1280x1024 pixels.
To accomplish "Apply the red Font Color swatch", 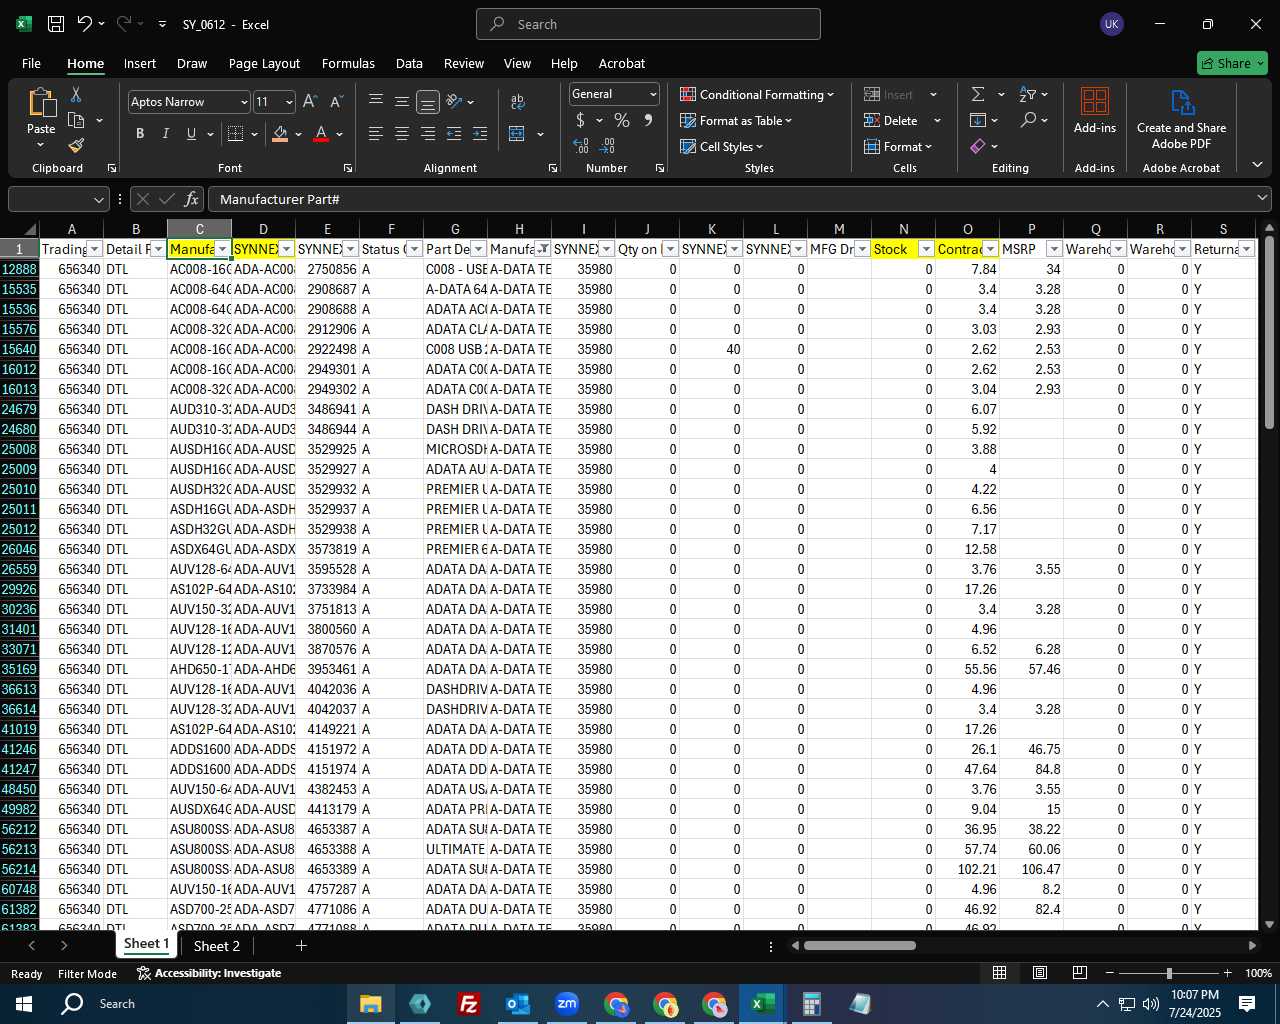I will (x=321, y=133).
